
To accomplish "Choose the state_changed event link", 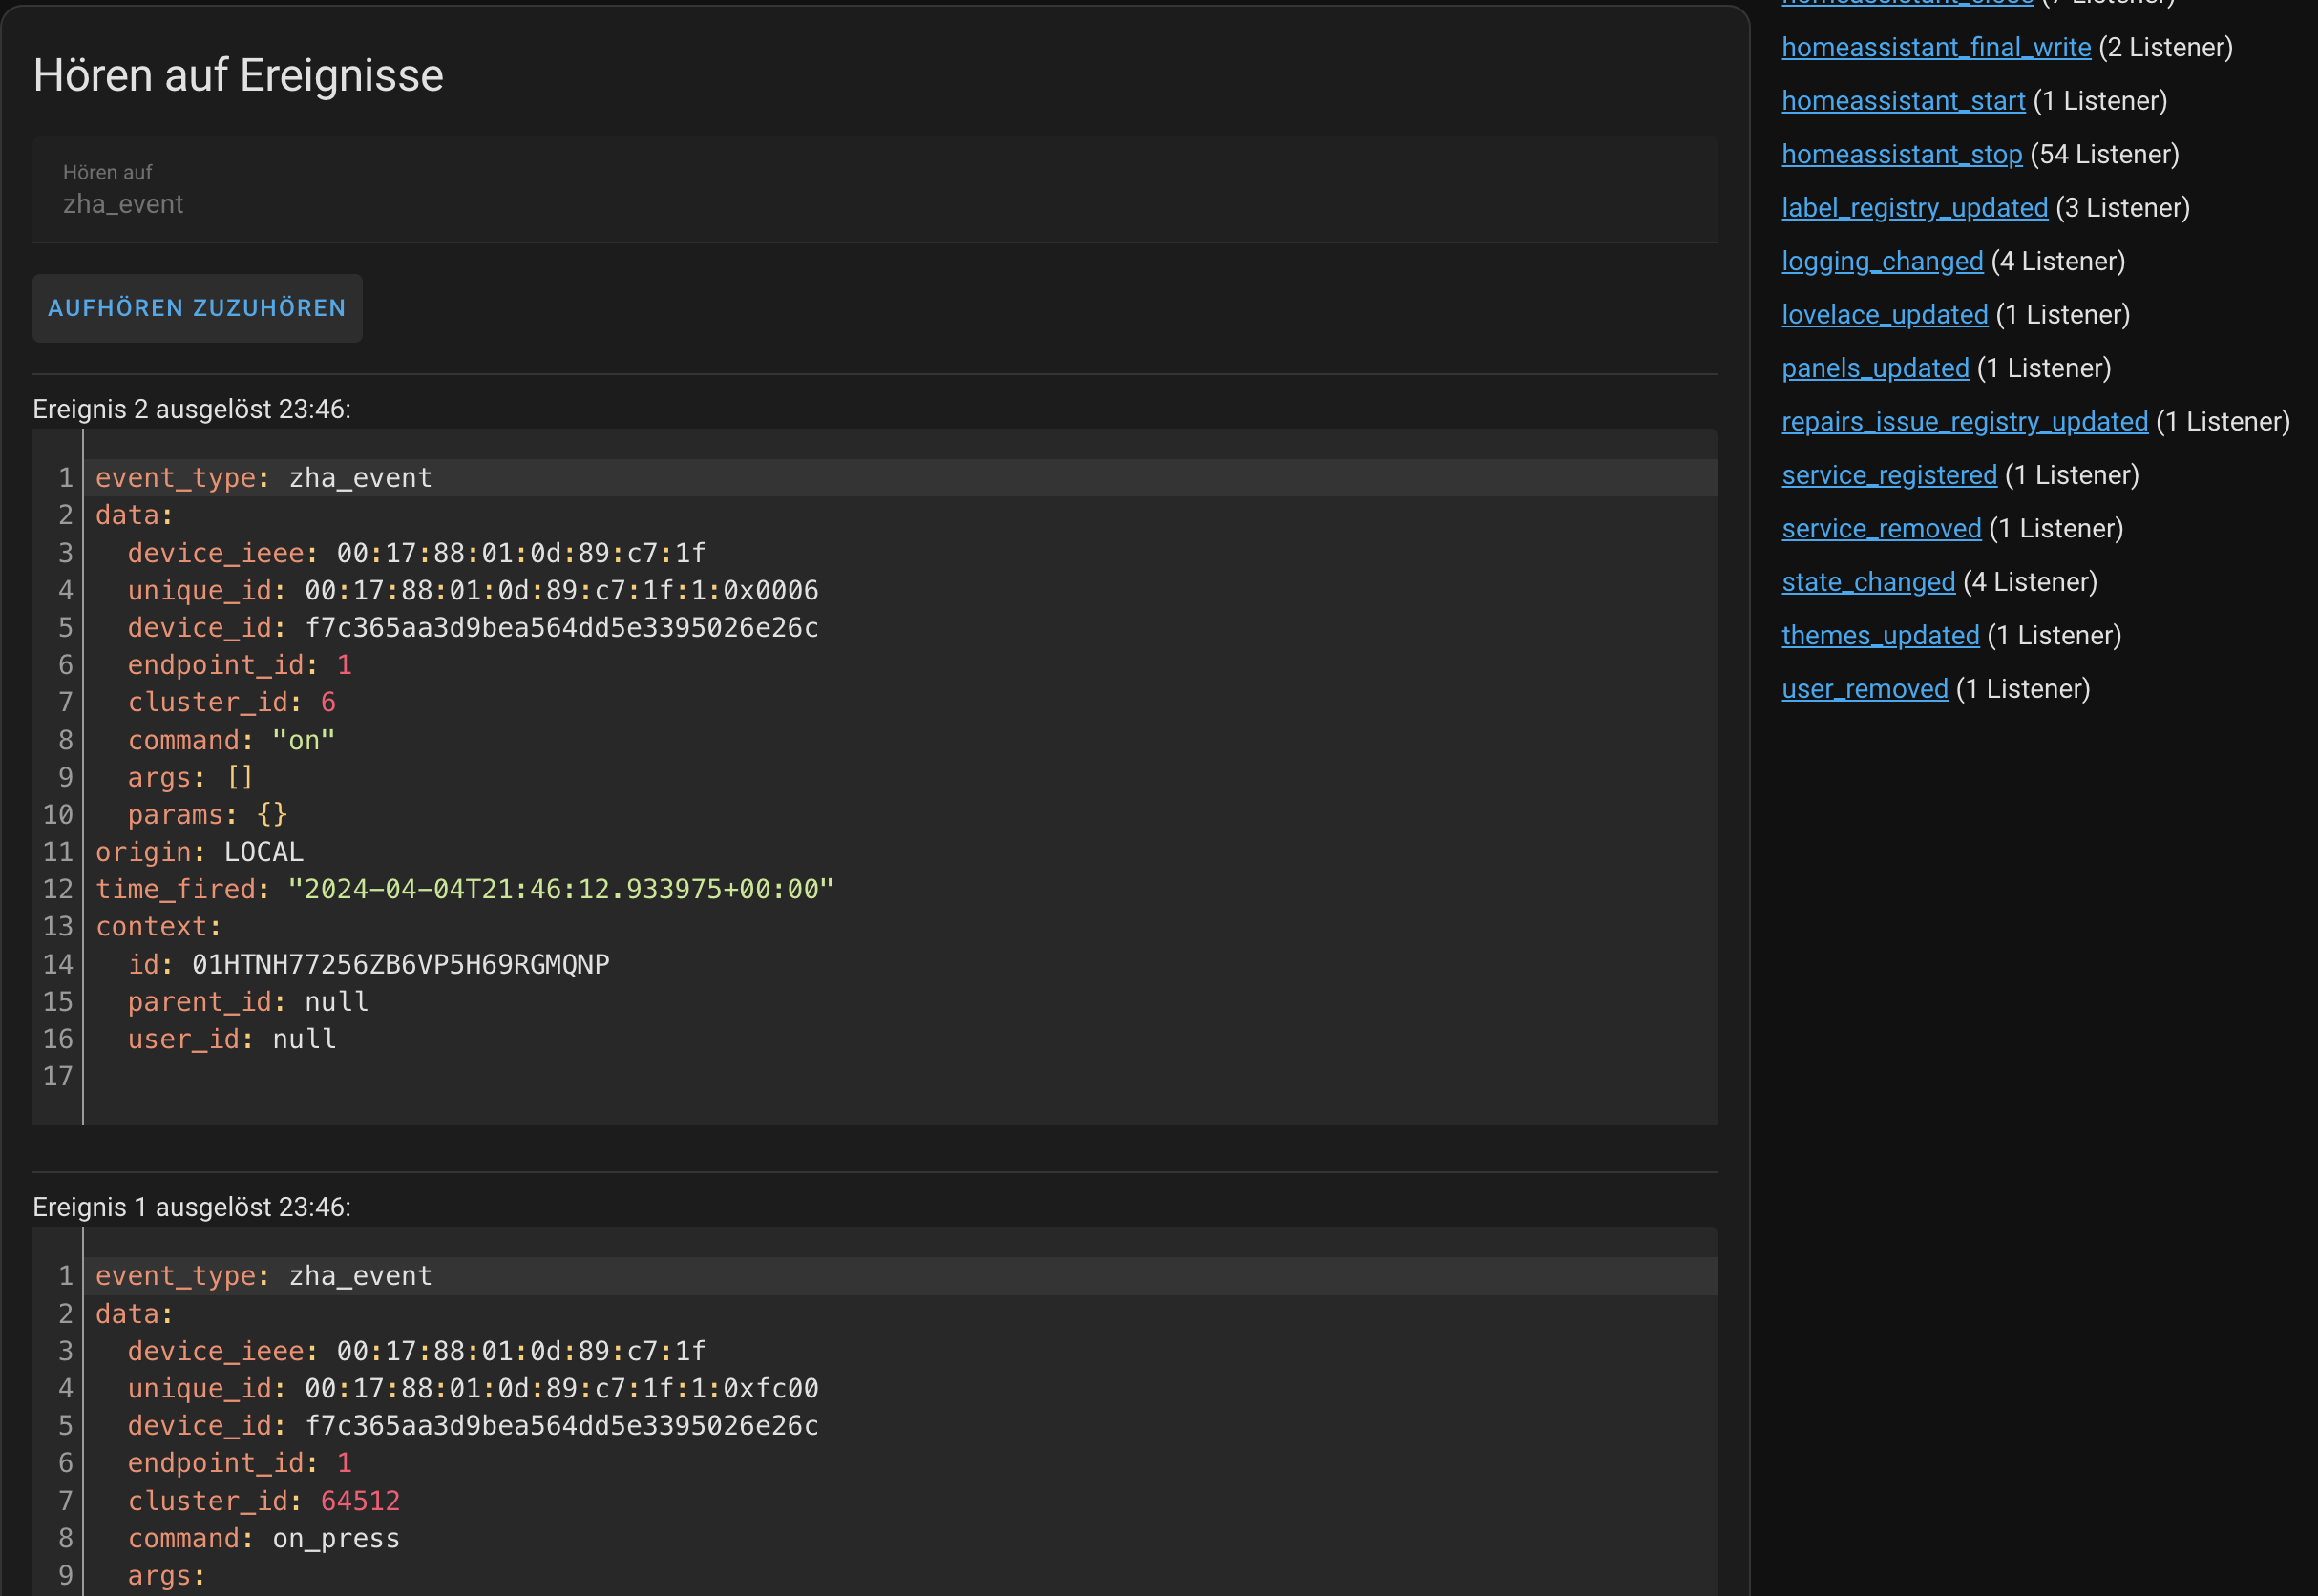I will [1867, 582].
